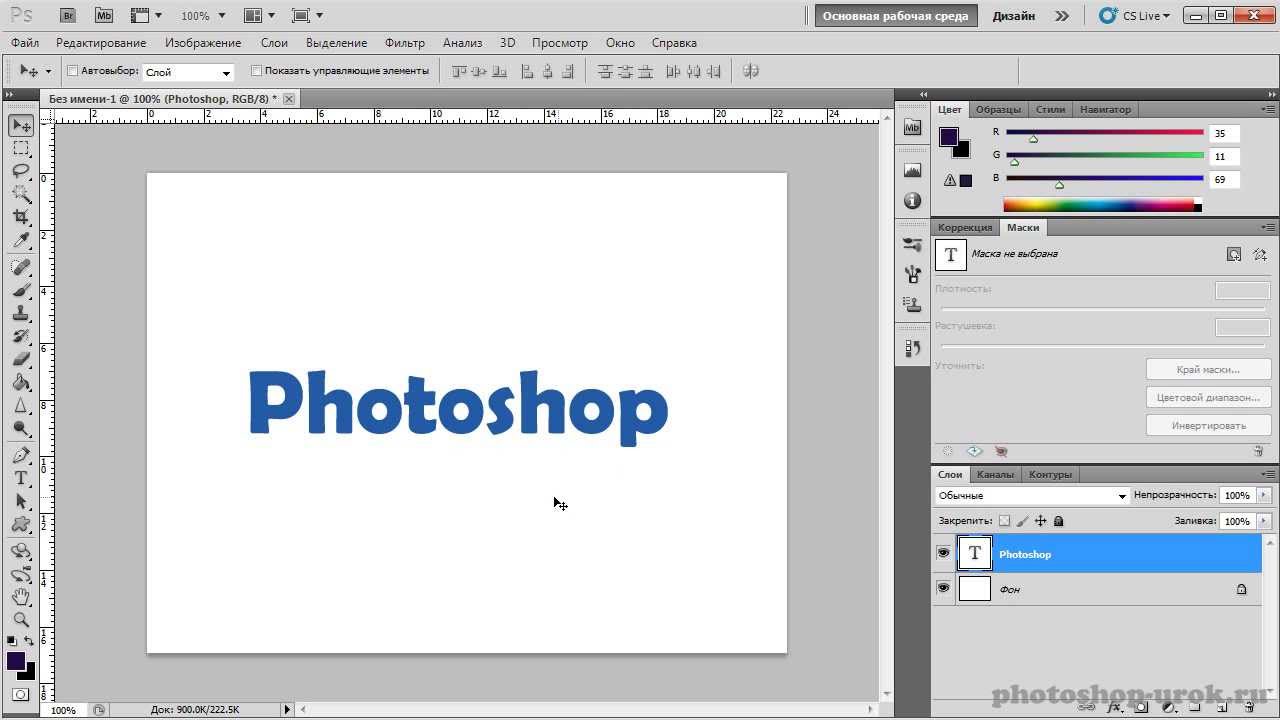Select the Healing Brush tool

tap(21, 267)
